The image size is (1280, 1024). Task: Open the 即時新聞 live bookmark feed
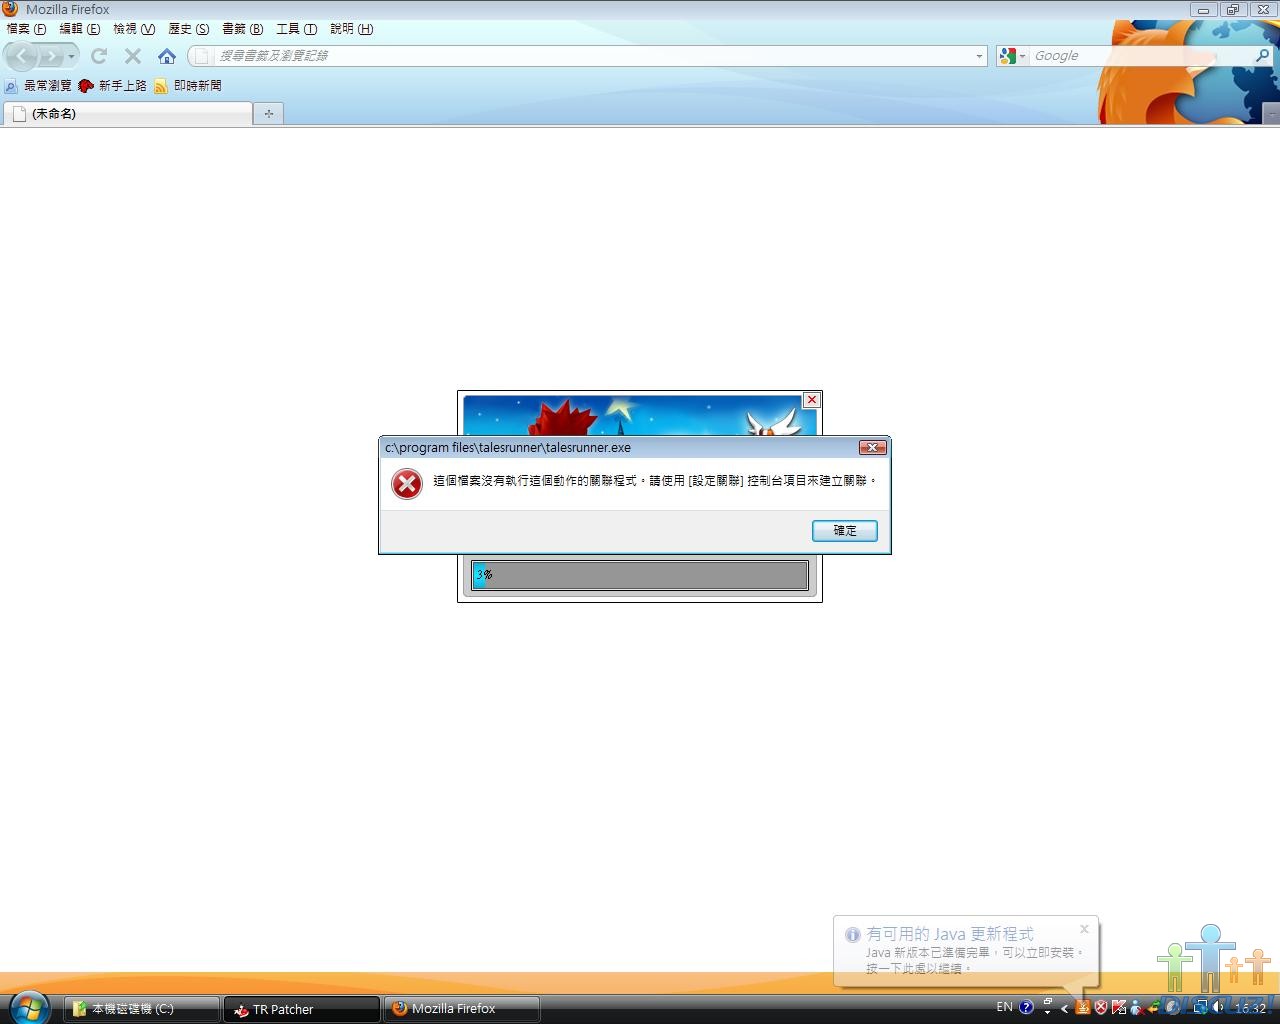pos(188,86)
